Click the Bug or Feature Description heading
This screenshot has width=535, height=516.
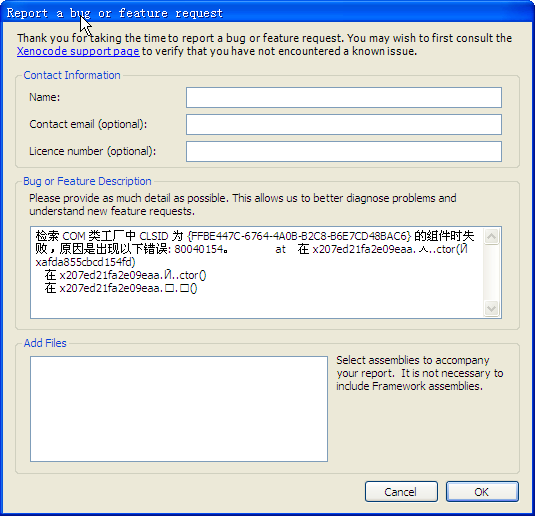(x=87, y=181)
